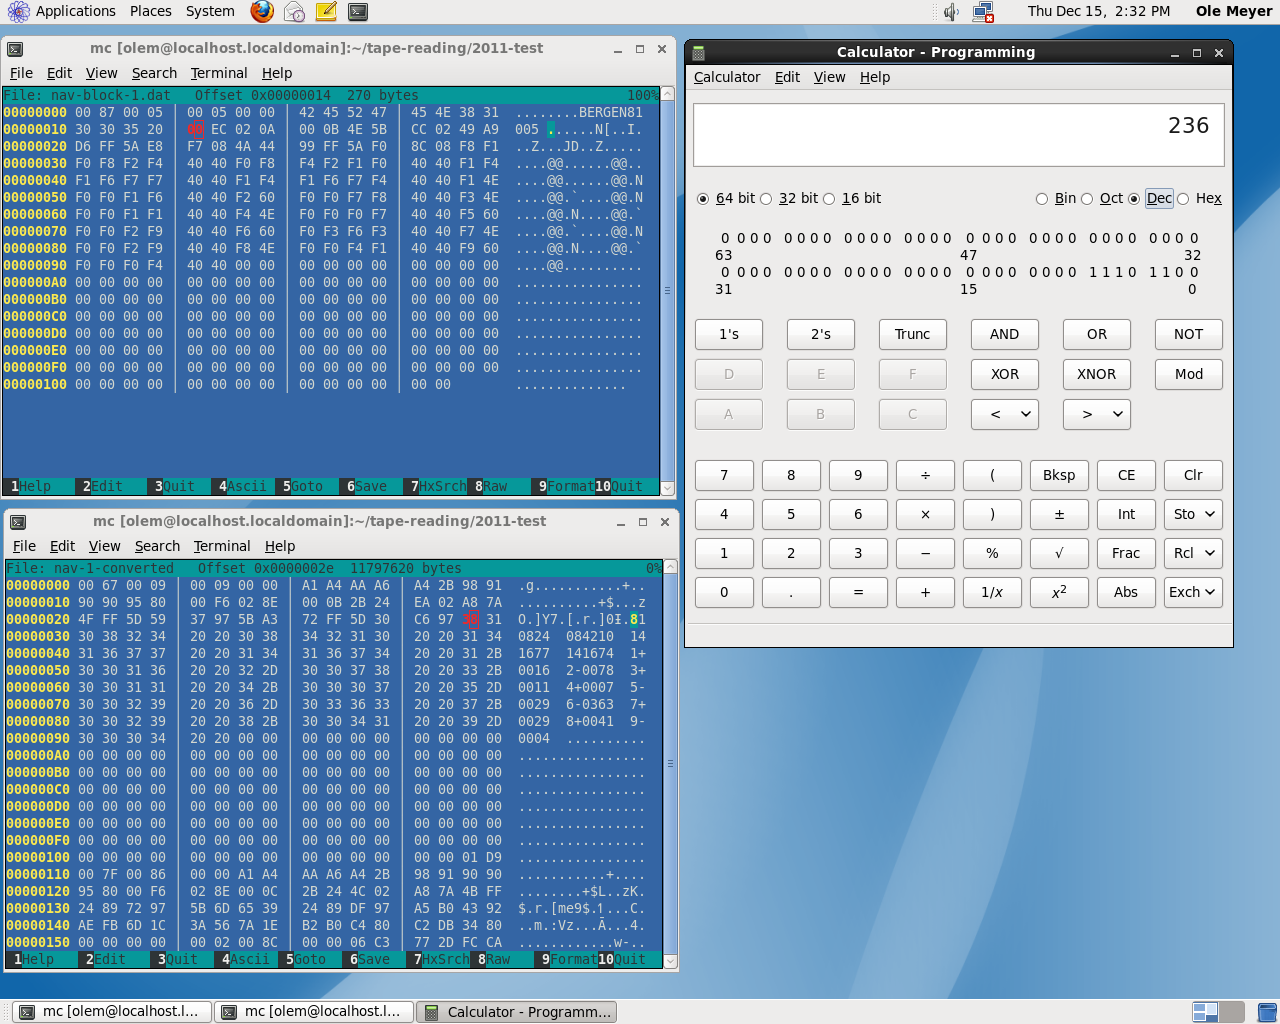Screen dimensions: 1280x1024
Task: Open the Calculator menu in the menu bar
Action: coord(727,77)
